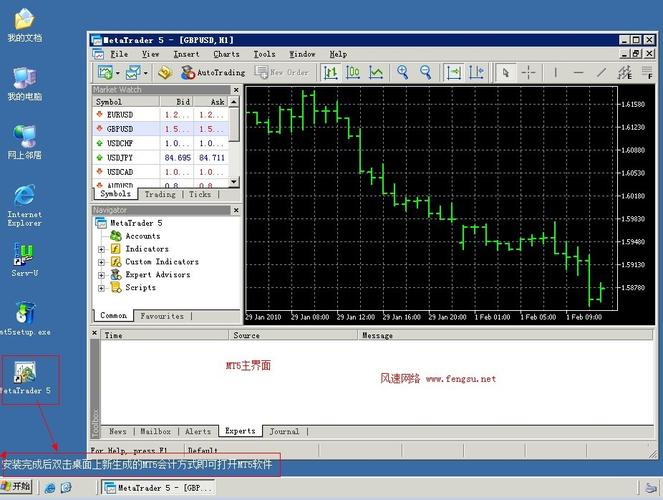Switch chart to line chart mode

click(375, 73)
